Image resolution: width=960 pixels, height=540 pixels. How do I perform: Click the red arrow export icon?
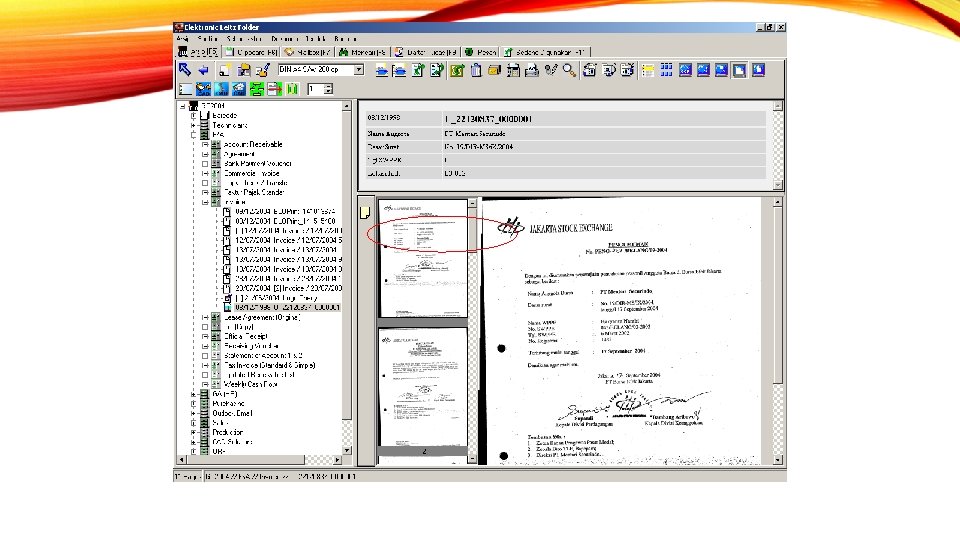274,89
